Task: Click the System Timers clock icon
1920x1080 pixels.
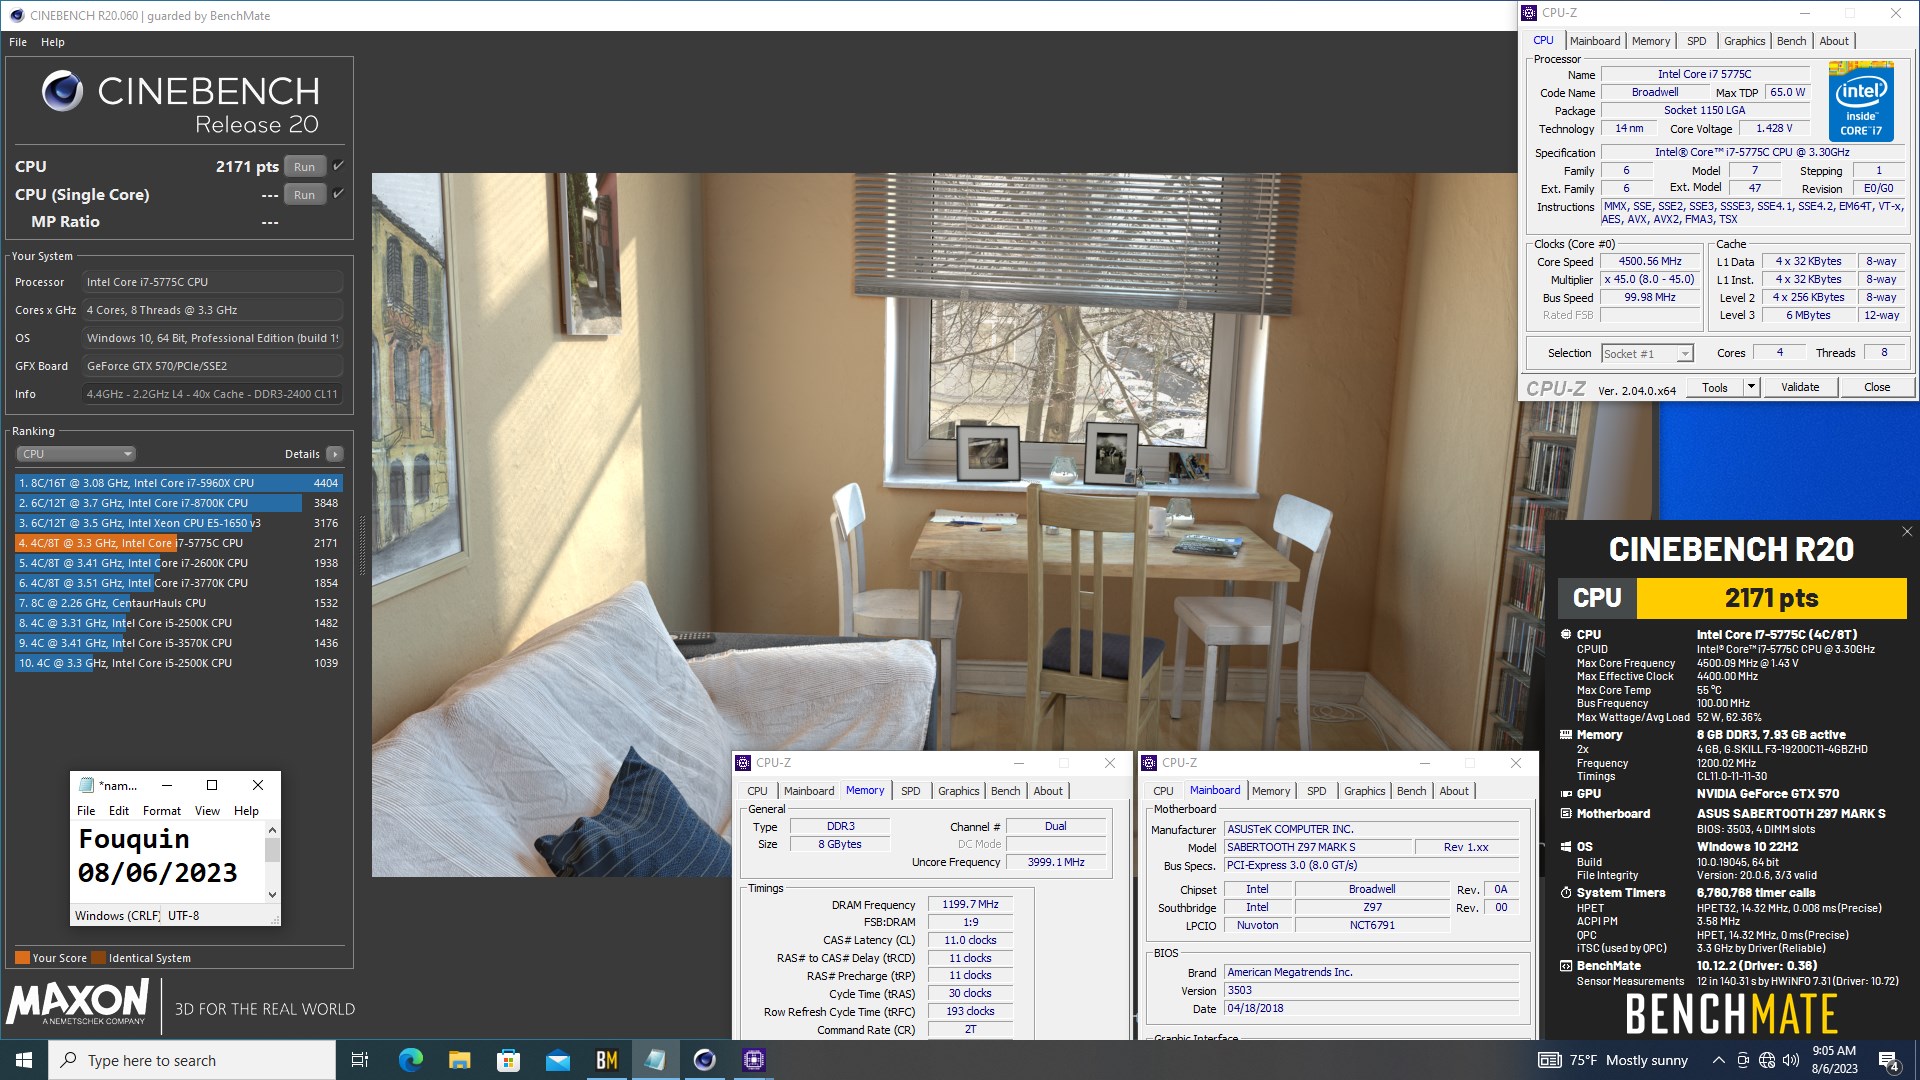Action: point(1566,893)
